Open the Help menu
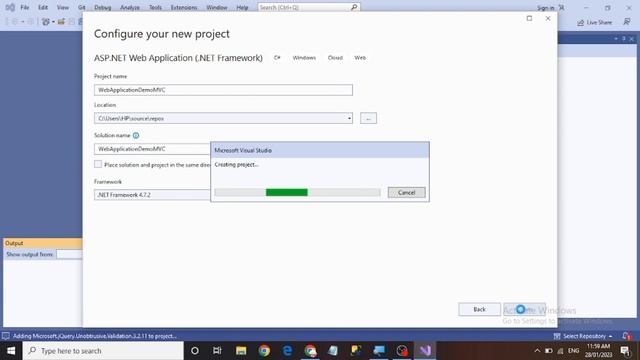This screenshot has width=640, height=360. [242, 7]
